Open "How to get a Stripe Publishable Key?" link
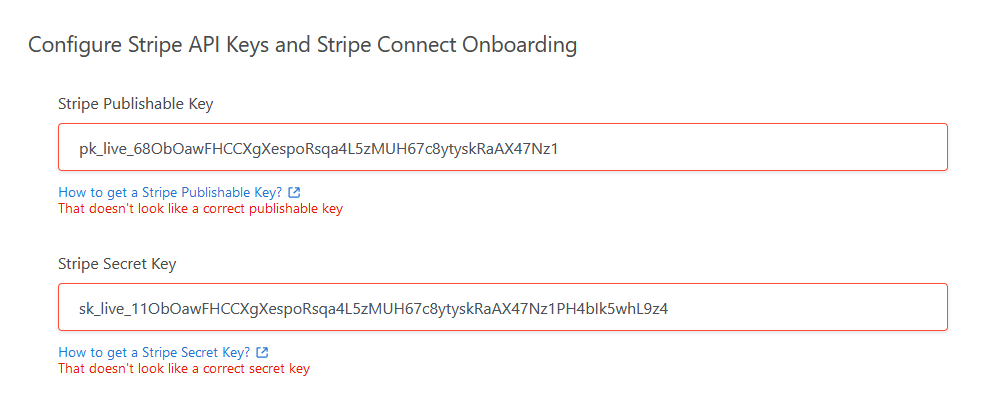Image resolution: width=1003 pixels, height=418 pixels. [x=171, y=192]
